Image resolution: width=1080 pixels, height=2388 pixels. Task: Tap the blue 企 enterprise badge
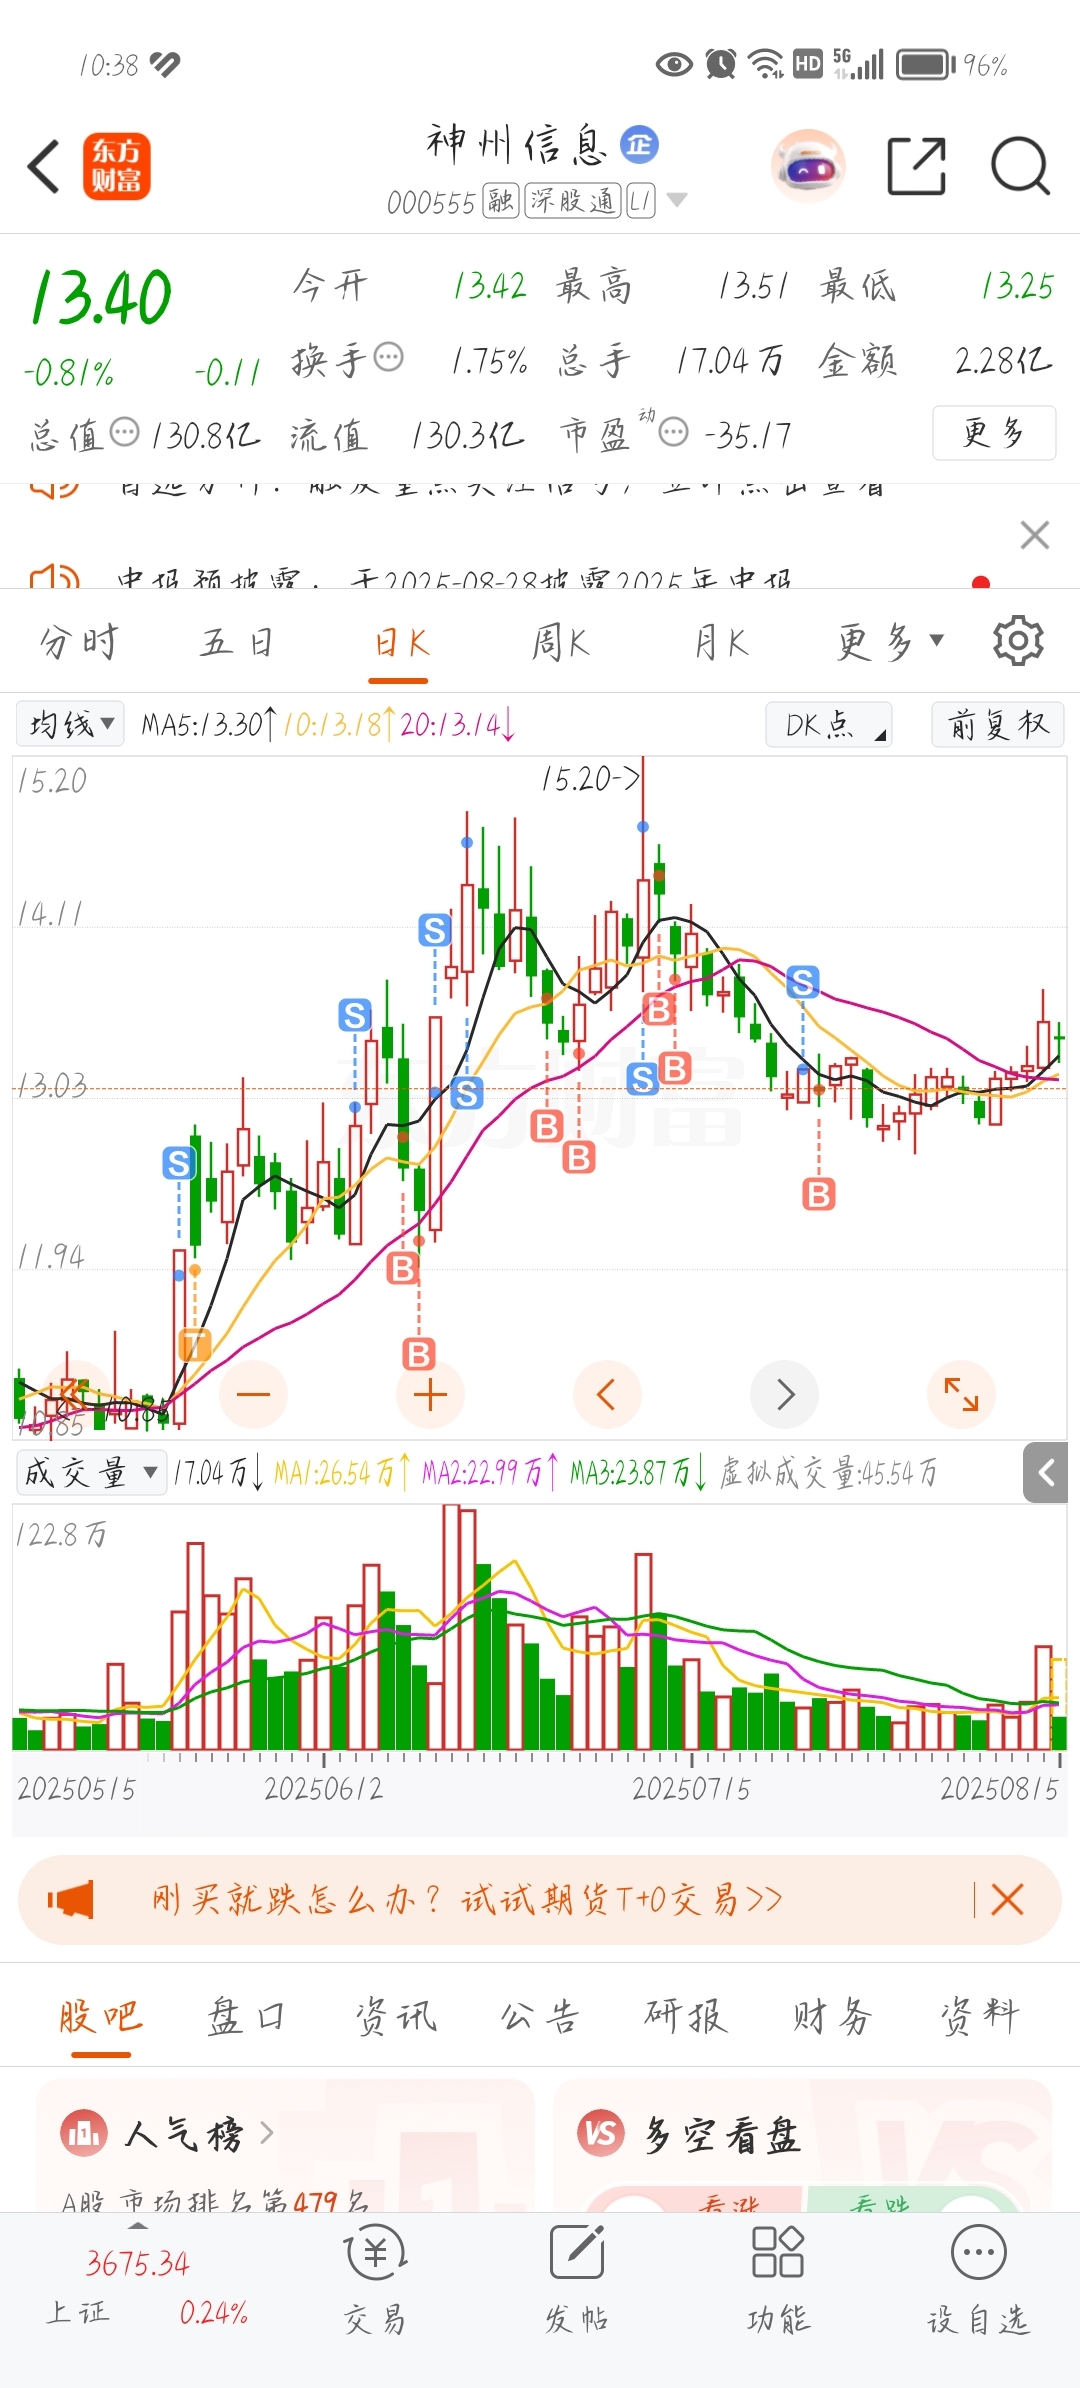coord(639,145)
